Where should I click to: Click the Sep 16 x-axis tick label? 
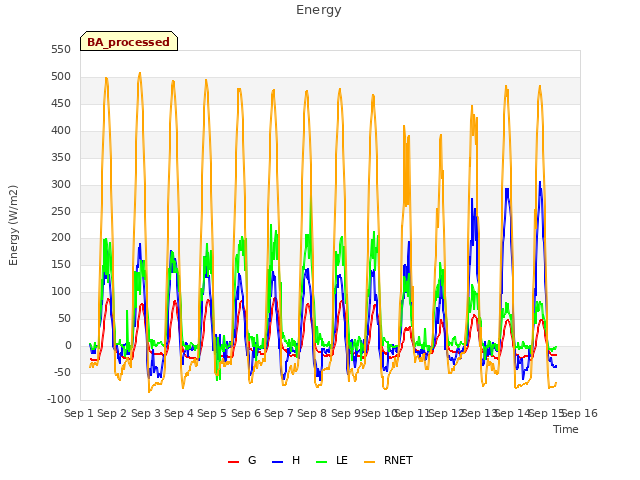tap(580, 413)
